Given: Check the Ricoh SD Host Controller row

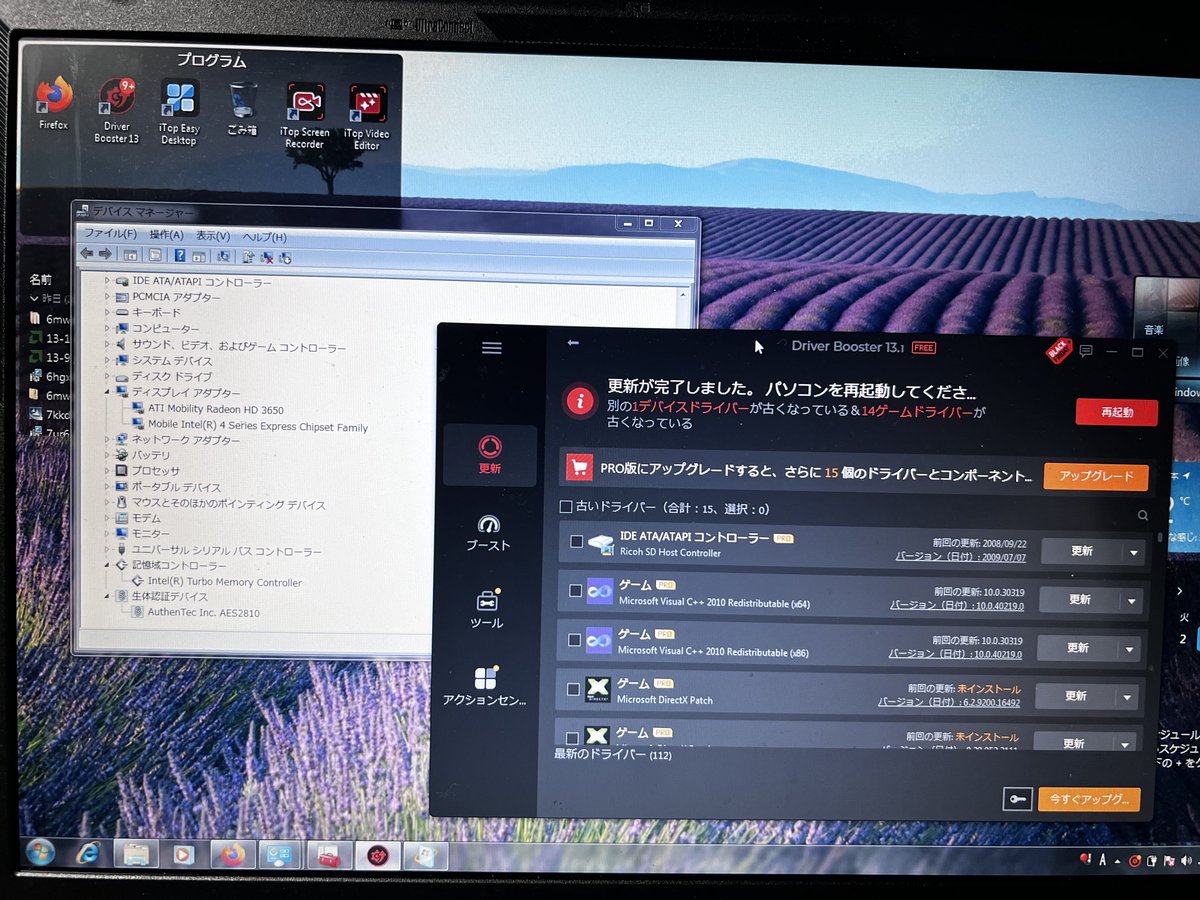Looking at the screenshot, I should click(576, 542).
